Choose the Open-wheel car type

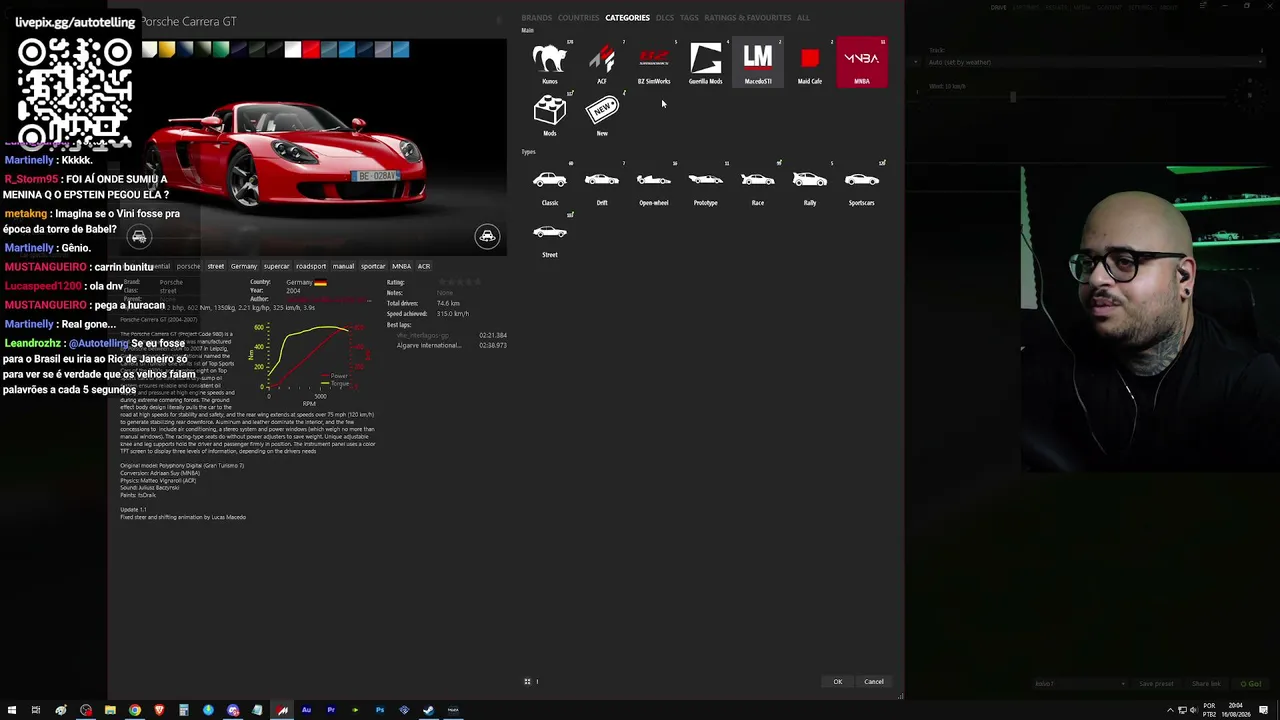654,185
